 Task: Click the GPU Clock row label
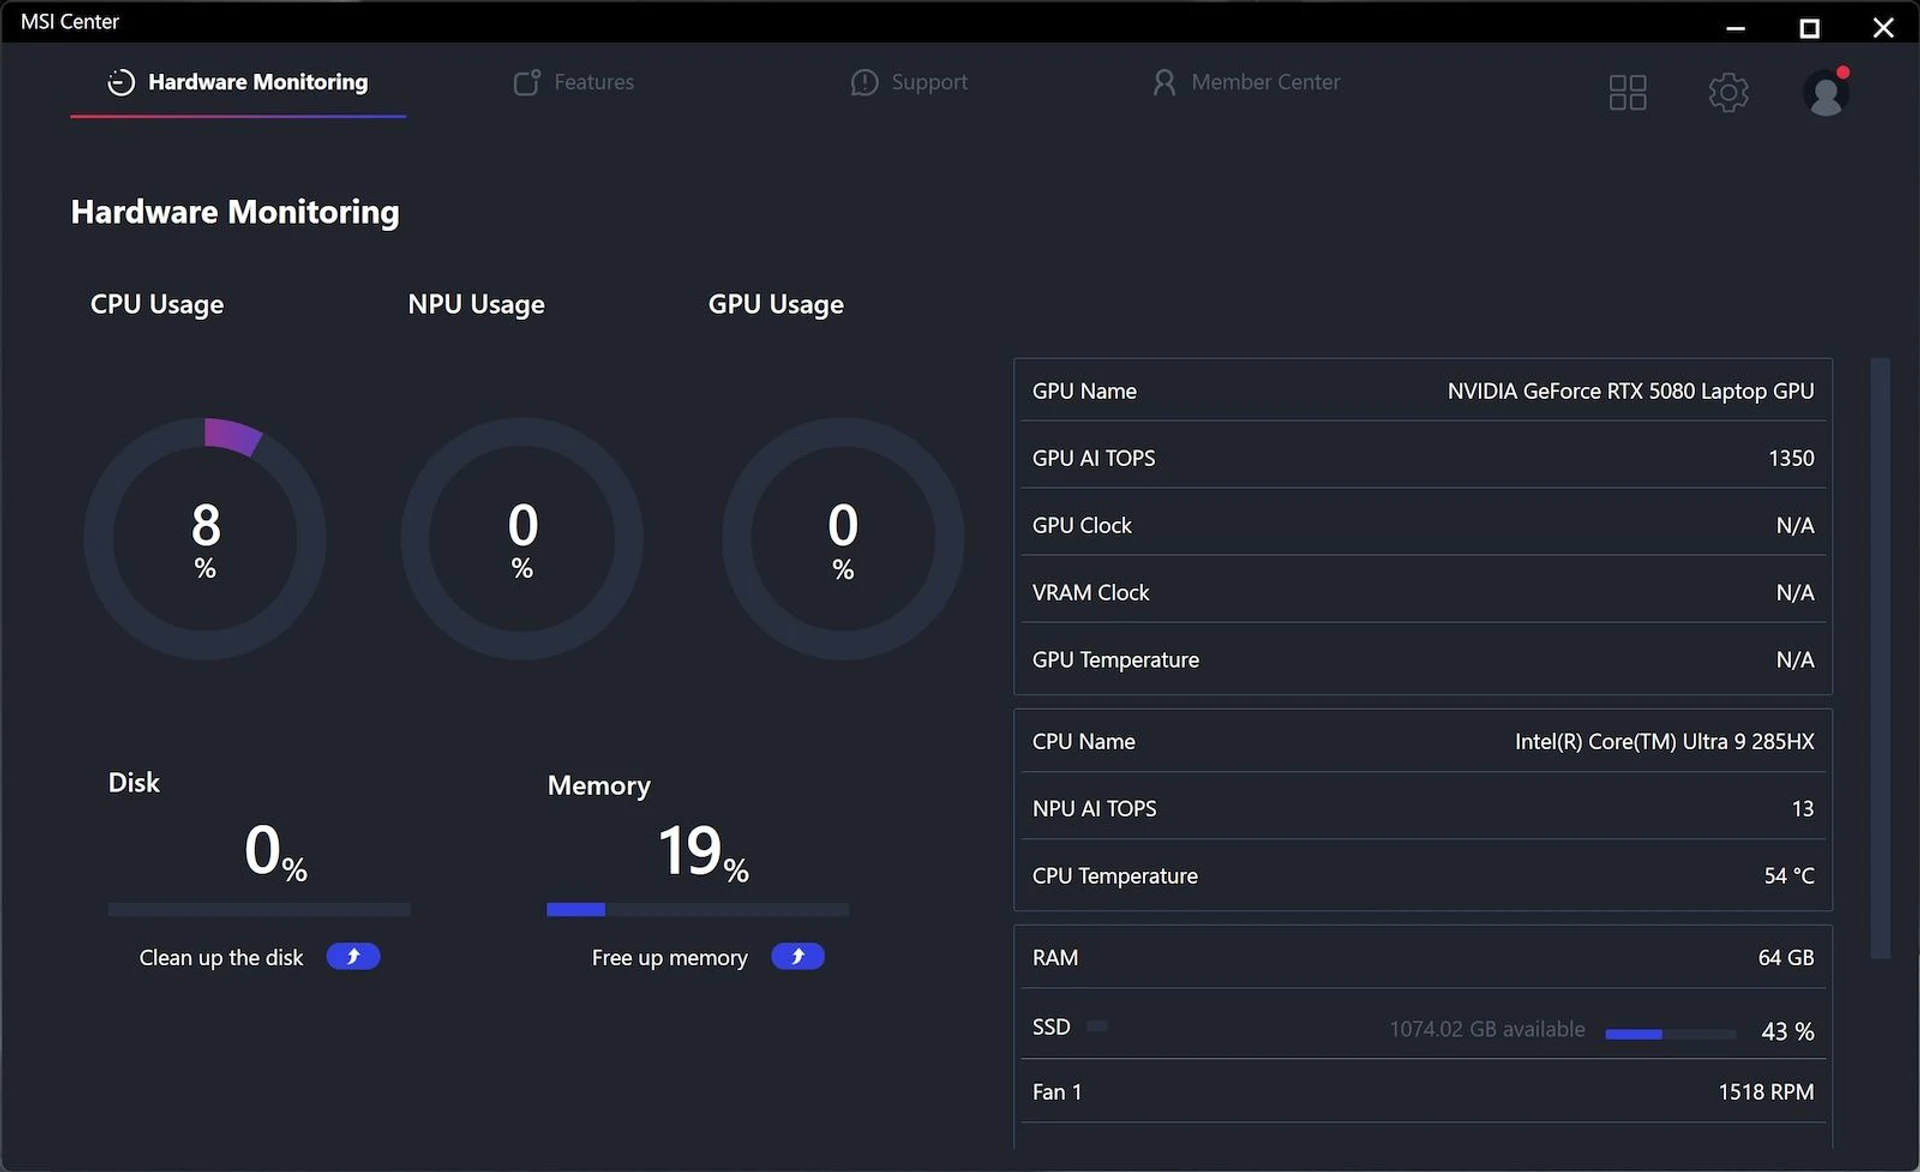pos(1081,525)
